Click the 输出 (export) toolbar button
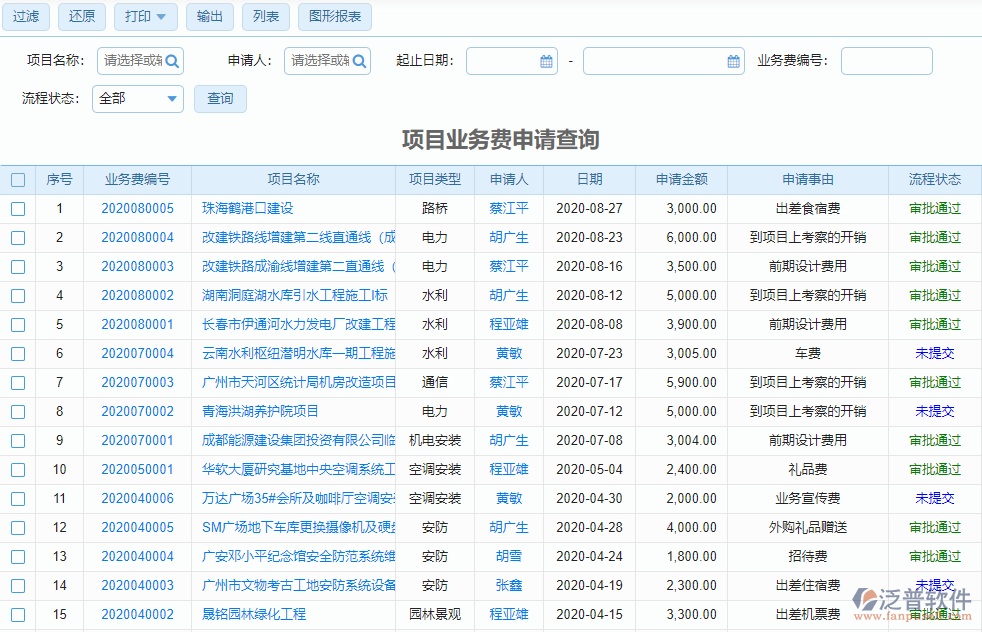The image size is (982, 632). pyautogui.click(x=209, y=17)
